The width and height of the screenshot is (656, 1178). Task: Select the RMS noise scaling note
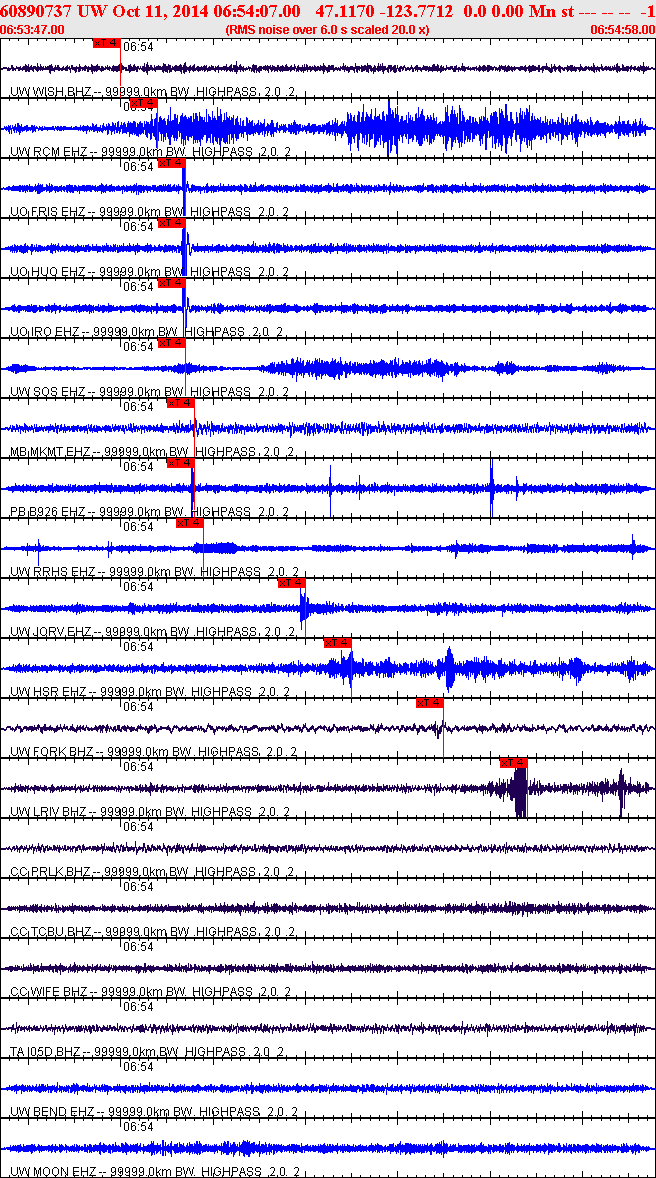tap(328, 29)
